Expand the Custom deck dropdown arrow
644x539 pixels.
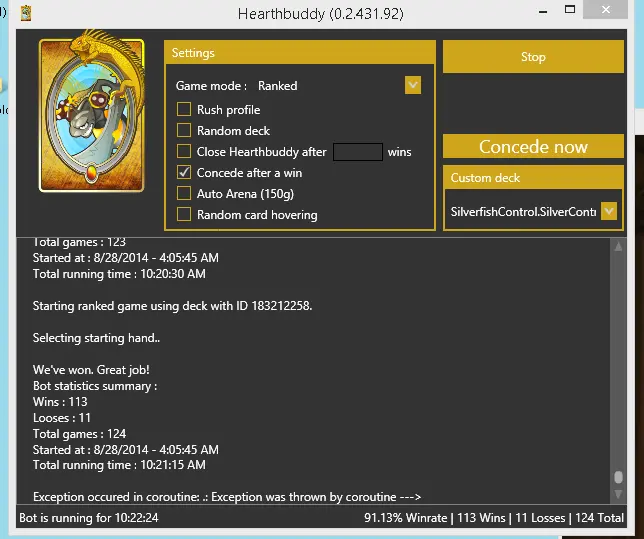pos(609,212)
